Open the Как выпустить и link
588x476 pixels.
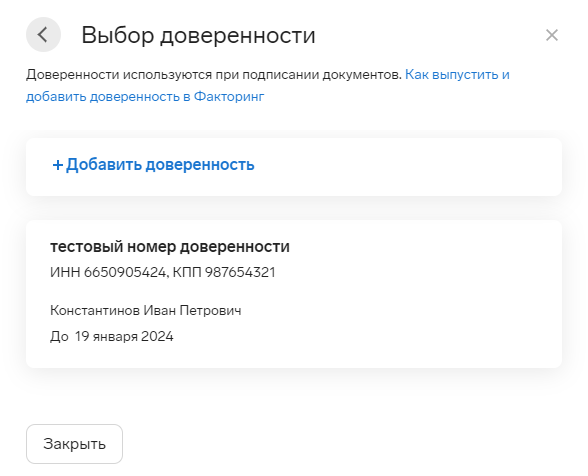coord(457,74)
